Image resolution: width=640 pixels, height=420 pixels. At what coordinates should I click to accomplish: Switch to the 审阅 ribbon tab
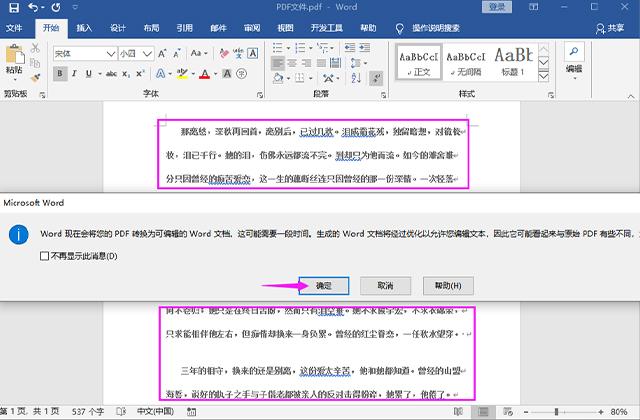[252, 28]
